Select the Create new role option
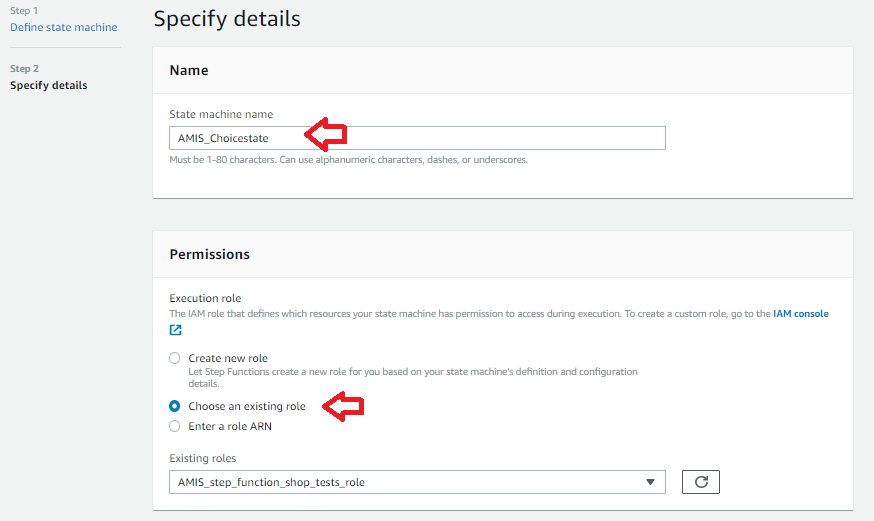The width and height of the screenshot is (874, 521). [x=175, y=358]
